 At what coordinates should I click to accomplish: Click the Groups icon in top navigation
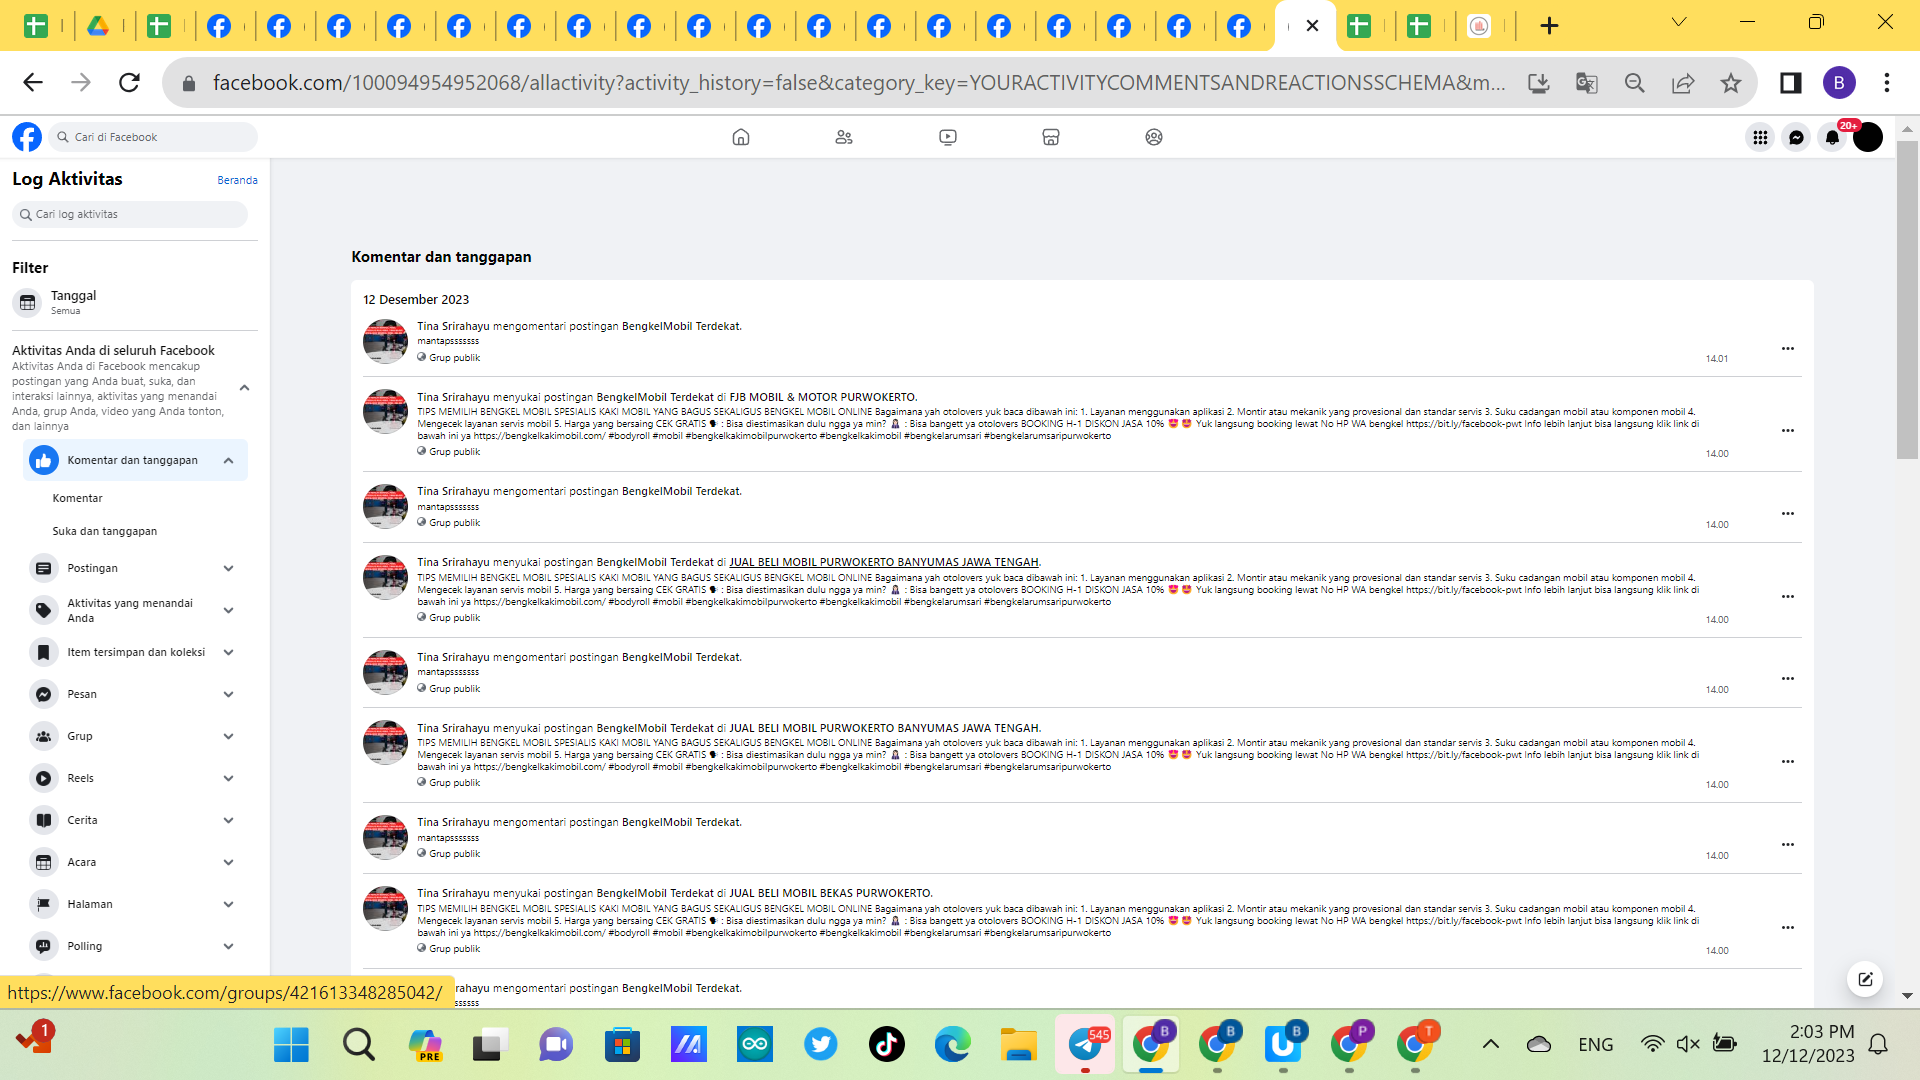click(1154, 137)
